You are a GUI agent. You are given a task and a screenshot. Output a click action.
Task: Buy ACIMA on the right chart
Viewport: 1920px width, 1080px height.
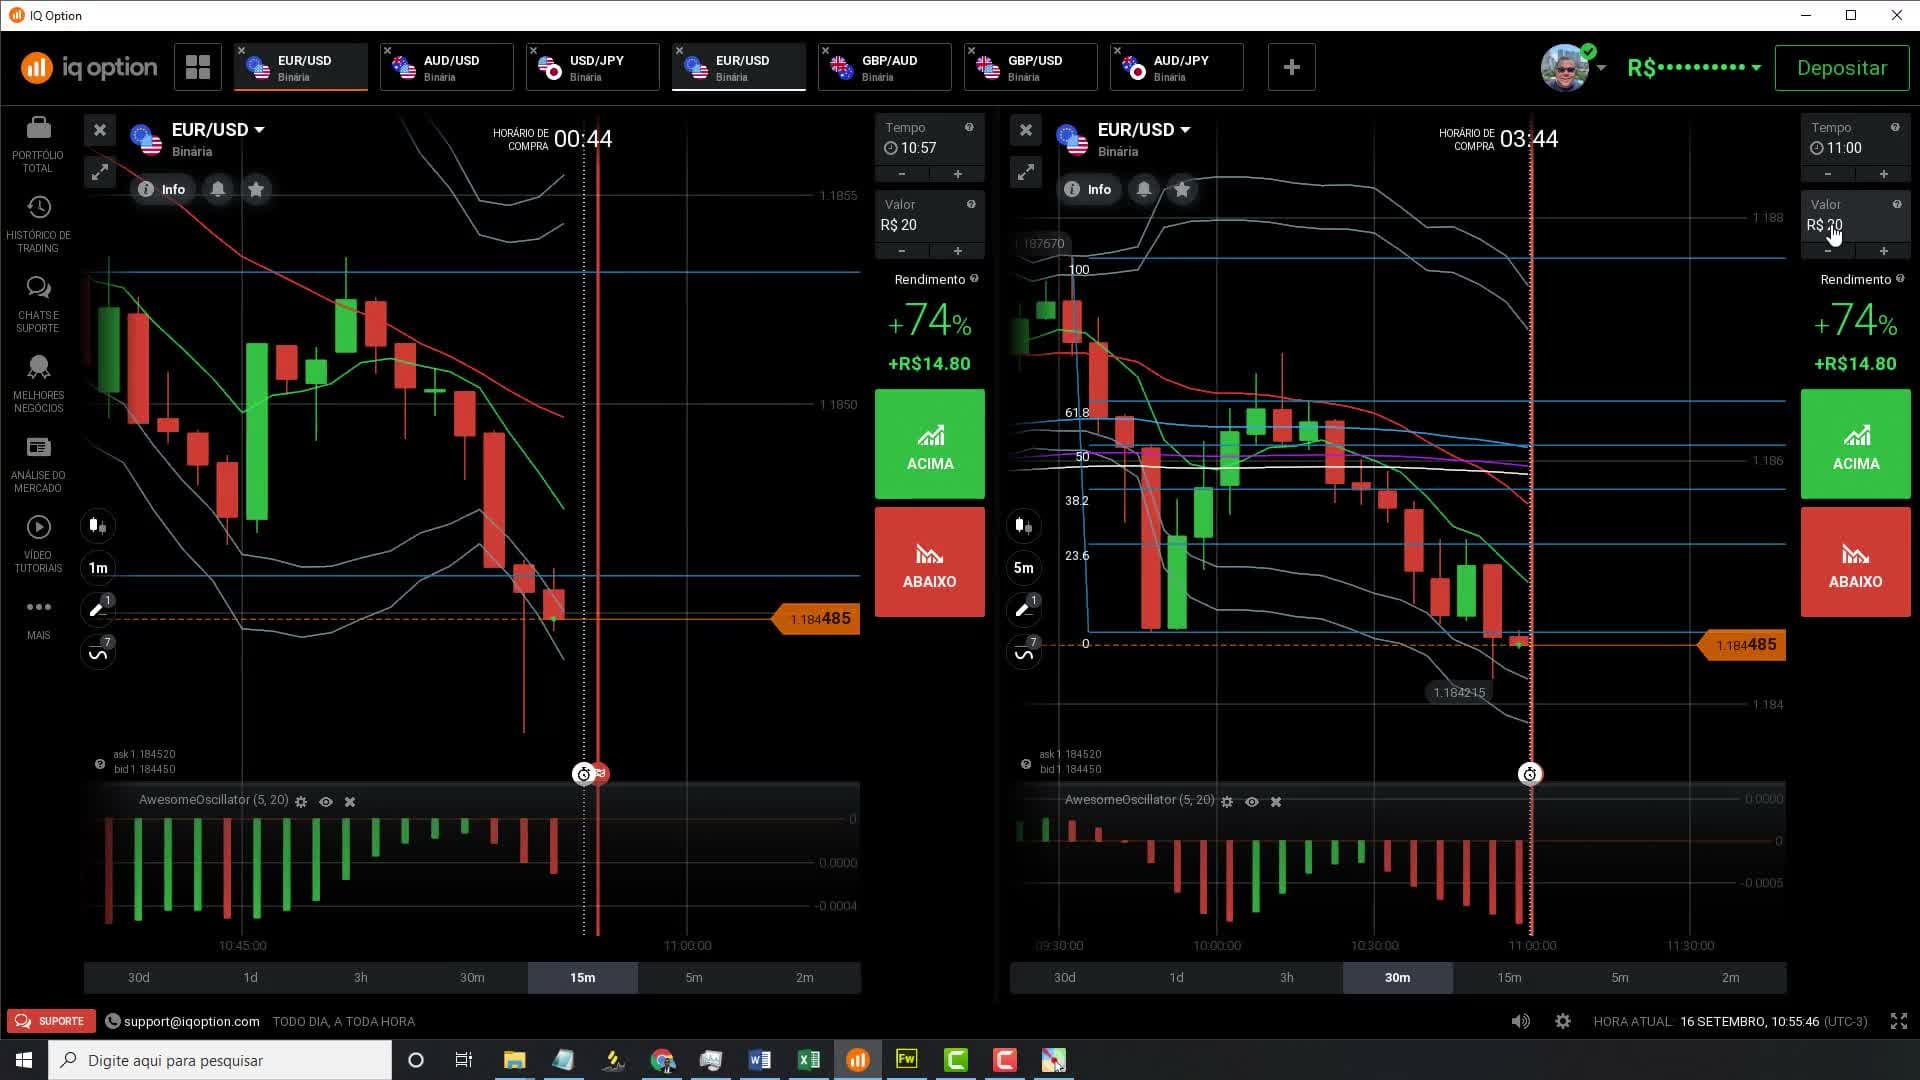click(1856, 444)
